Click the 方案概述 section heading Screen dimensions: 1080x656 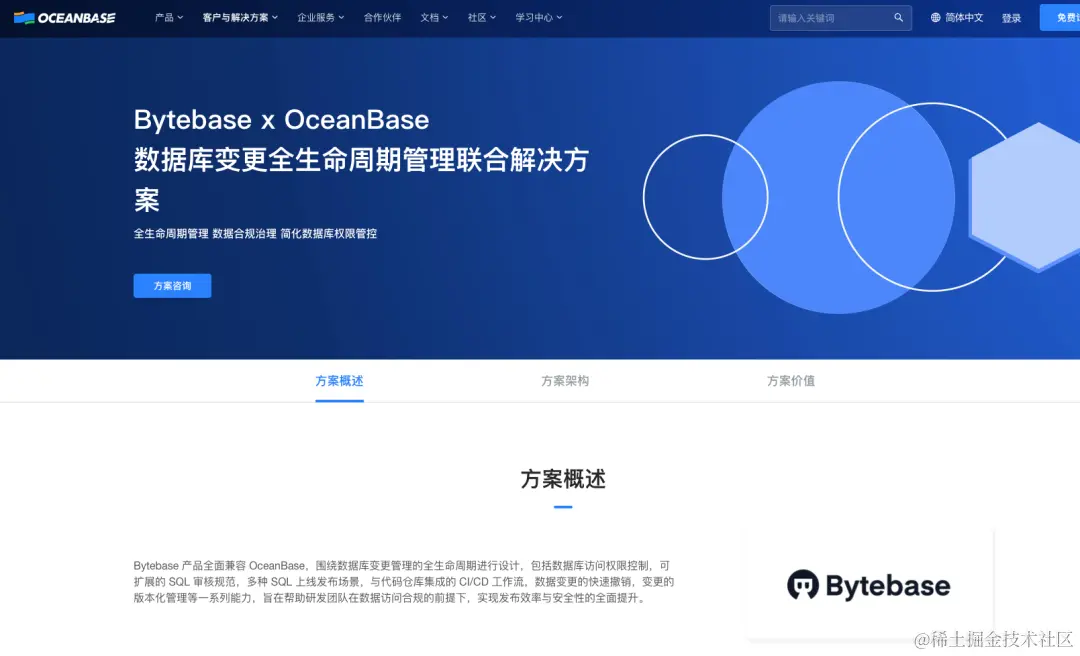563,479
